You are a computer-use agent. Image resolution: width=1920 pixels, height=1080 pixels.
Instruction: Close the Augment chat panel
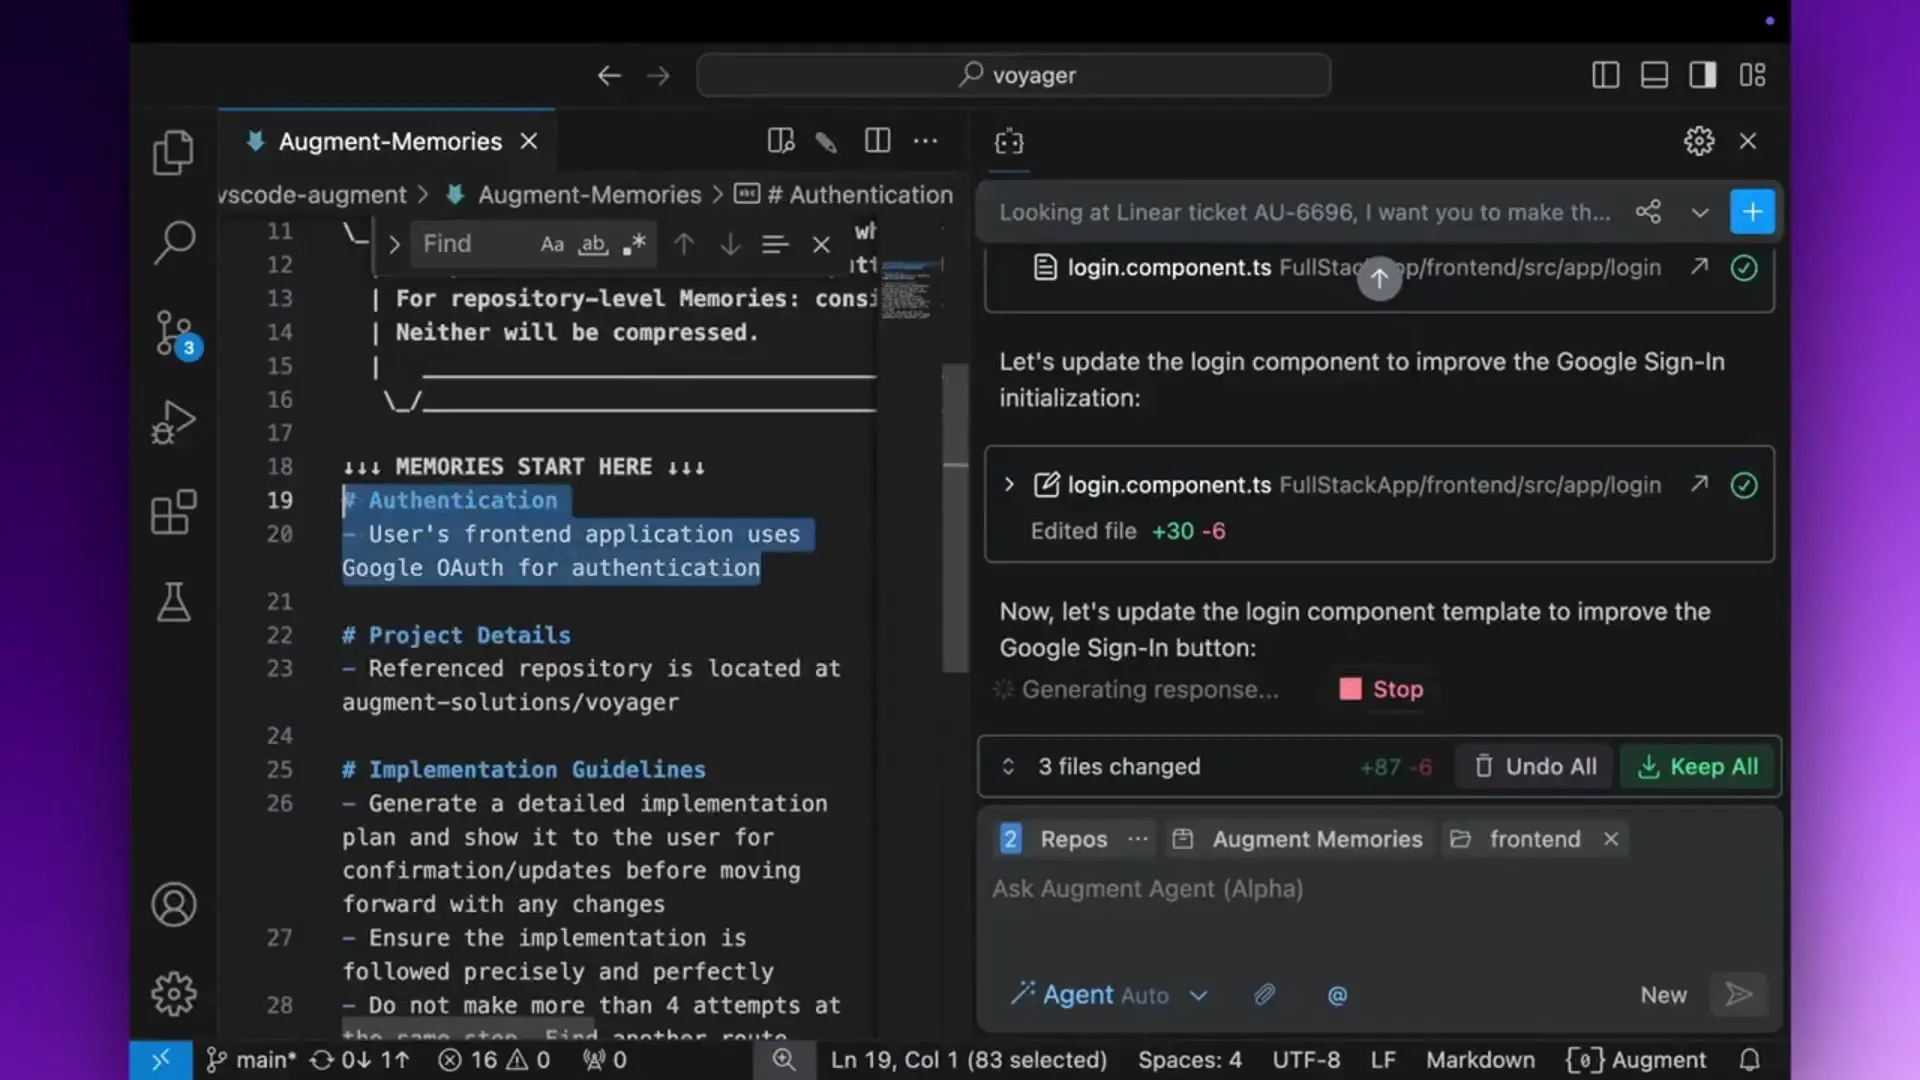click(x=1748, y=141)
